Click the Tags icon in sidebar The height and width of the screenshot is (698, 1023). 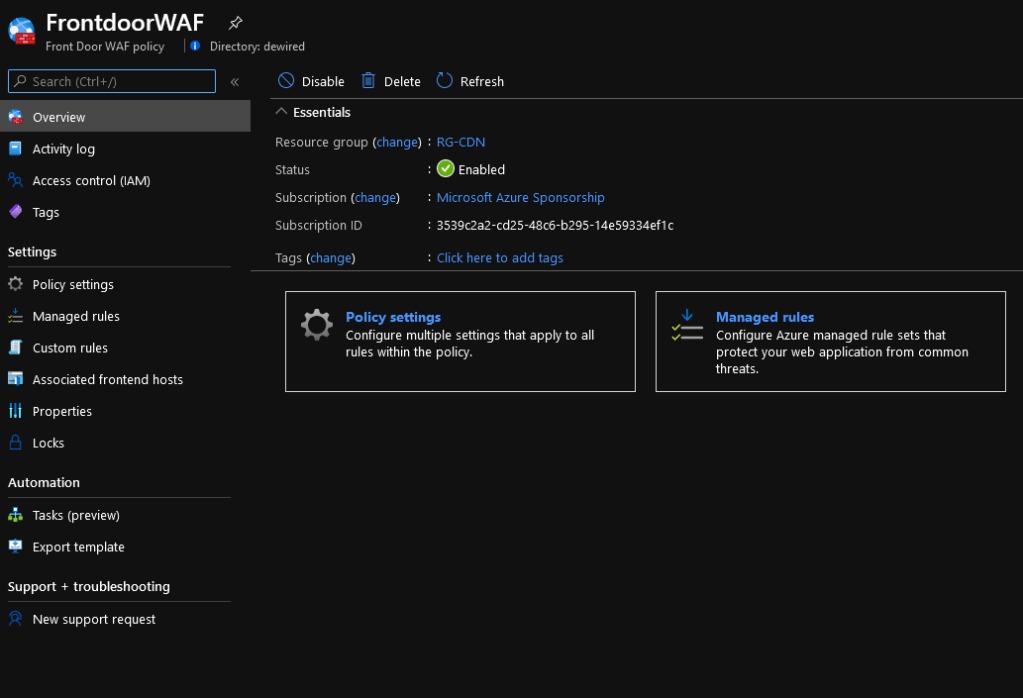point(15,212)
